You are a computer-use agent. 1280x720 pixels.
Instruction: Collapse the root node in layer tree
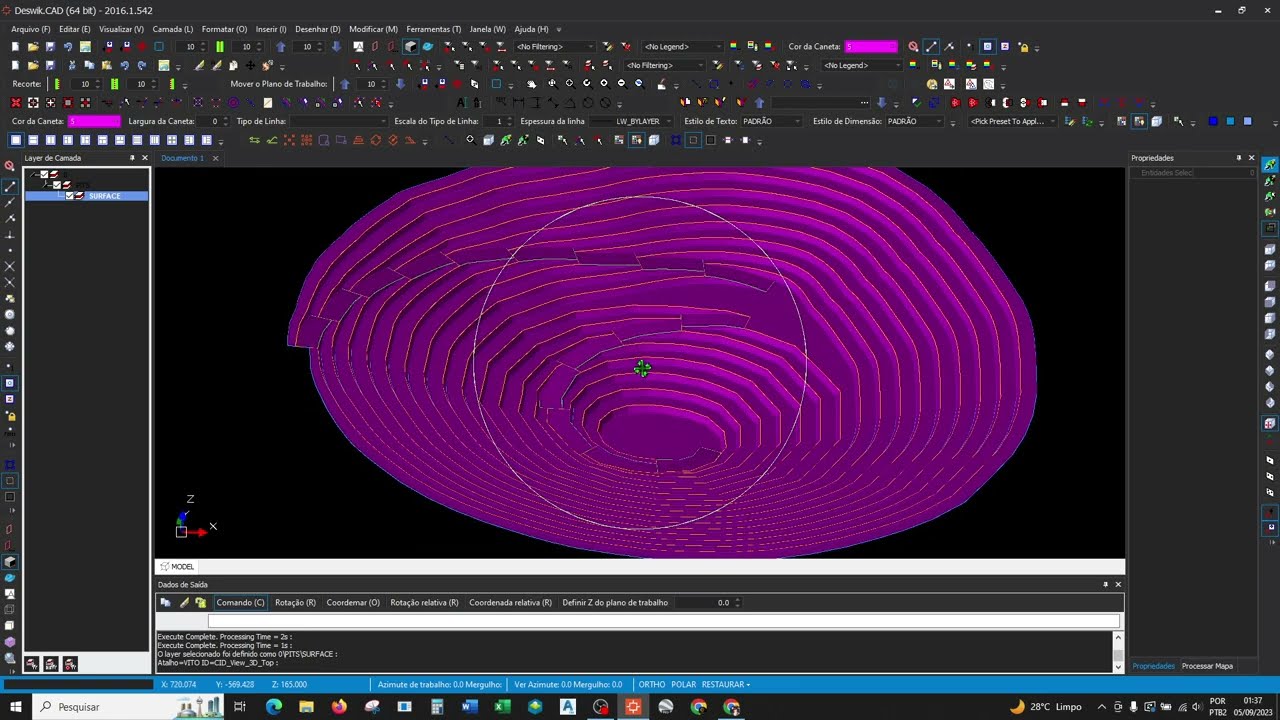click(33, 175)
